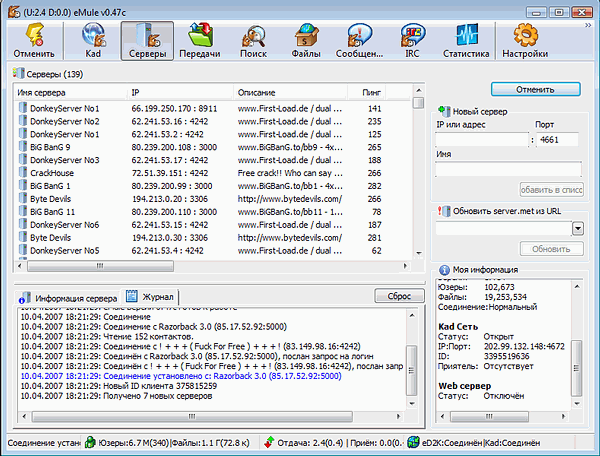Click the Моя информация info icon
The height and width of the screenshot is (456, 600).
pyautogui.click(x=444, y=270)
